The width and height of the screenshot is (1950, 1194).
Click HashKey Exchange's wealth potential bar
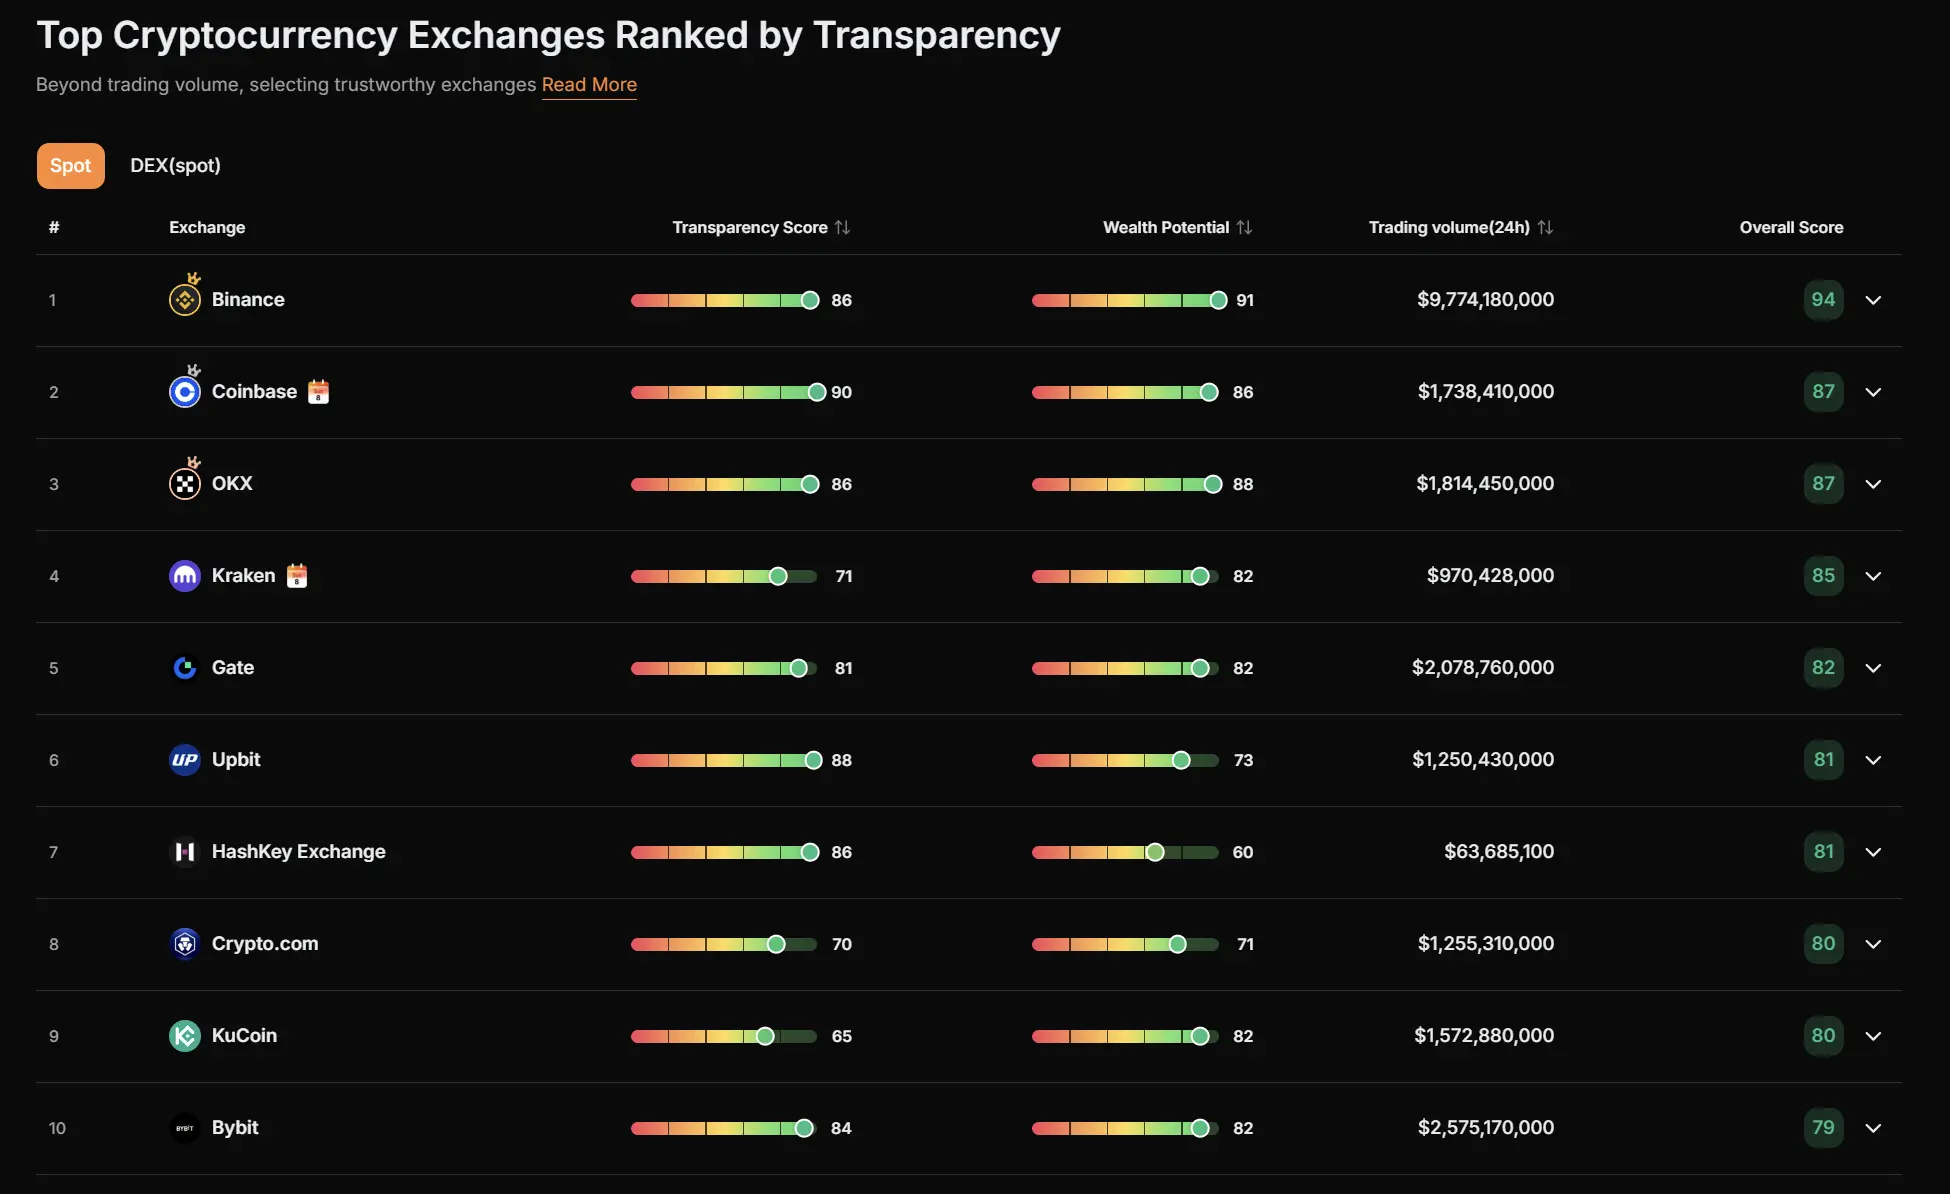point(1125,852)
